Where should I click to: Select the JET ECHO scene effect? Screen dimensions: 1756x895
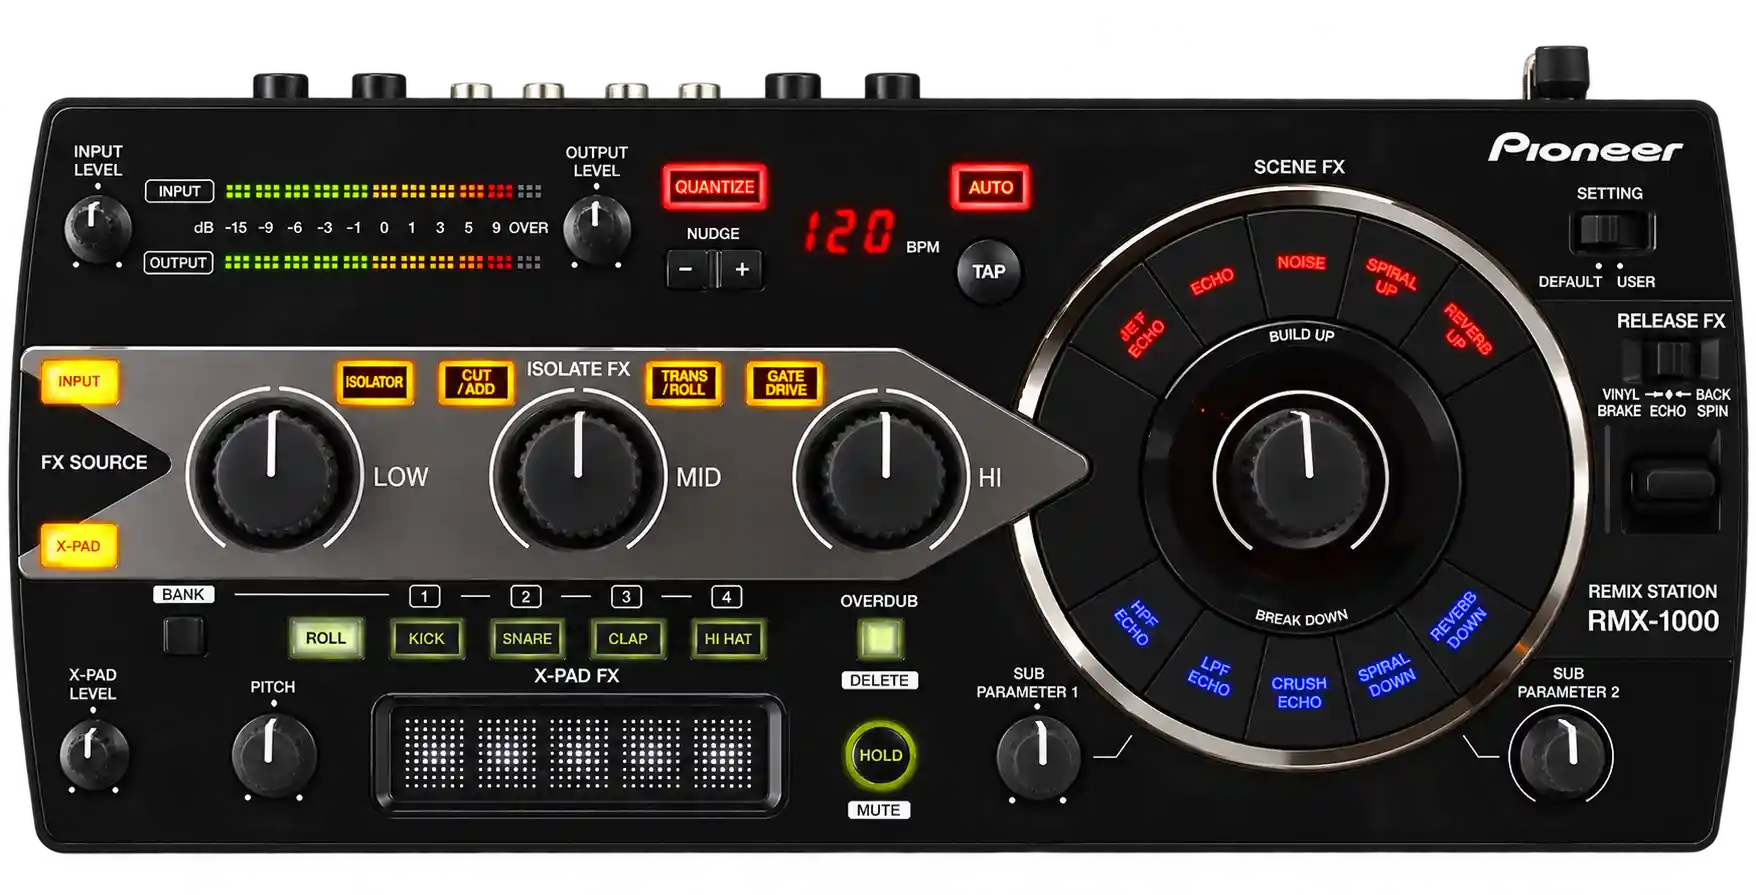coord(1140,337)
